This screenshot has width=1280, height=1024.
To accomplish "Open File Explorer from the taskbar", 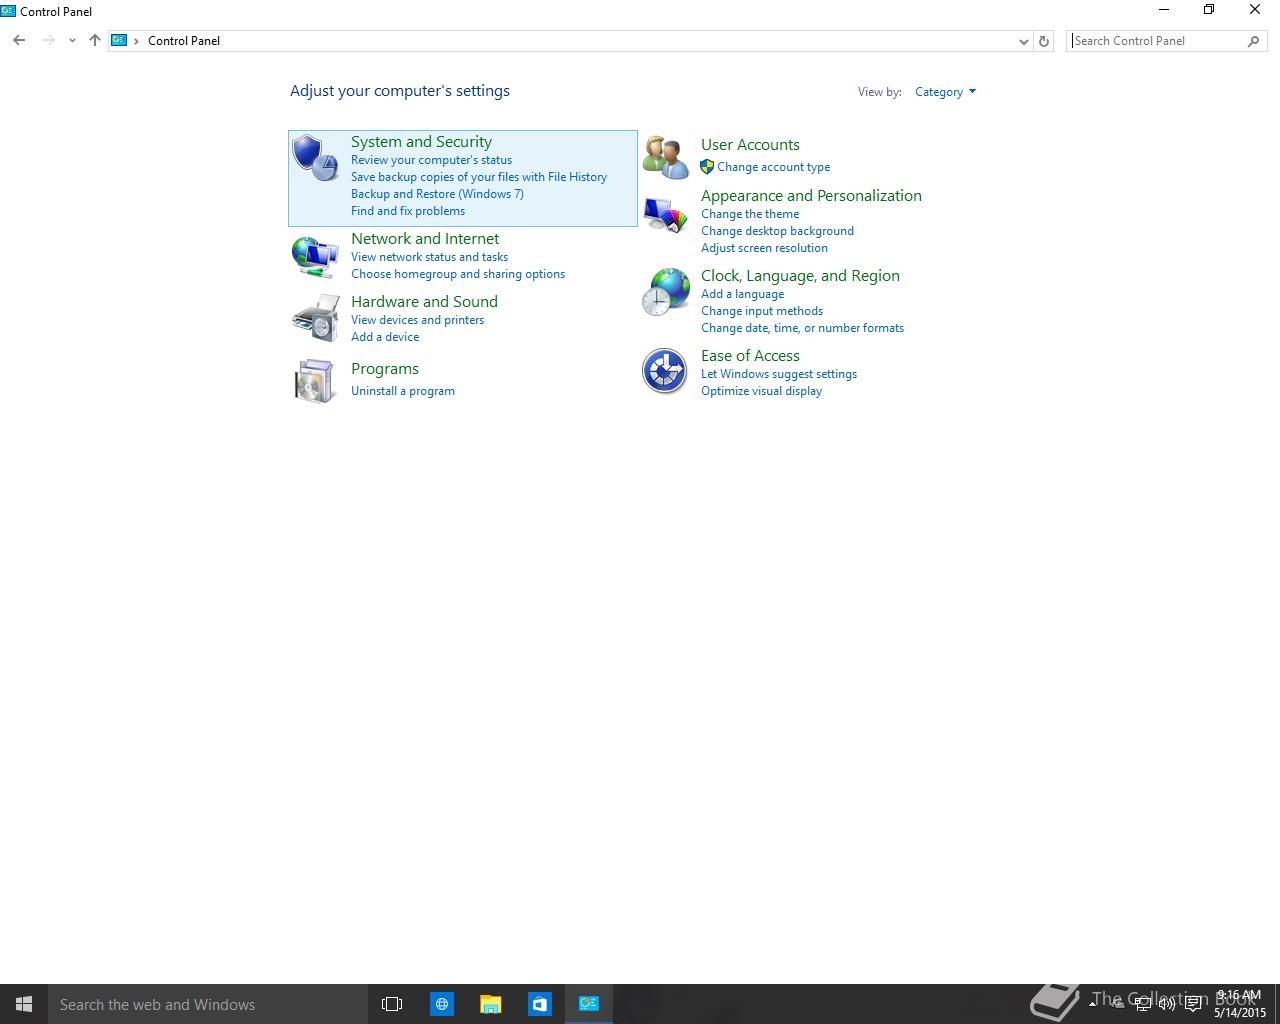I will [490, 1004].
